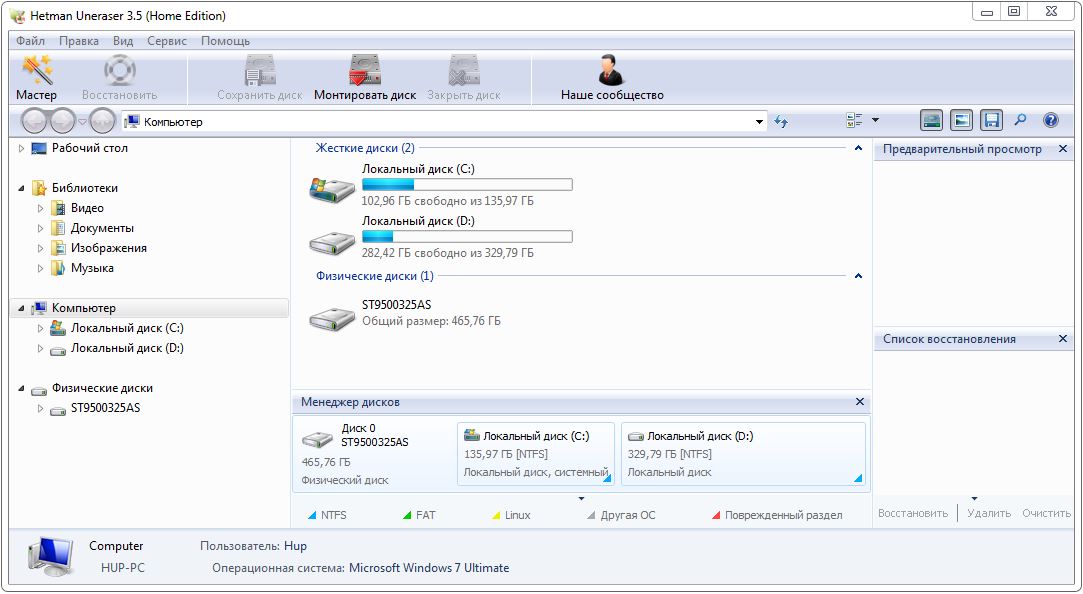
Task: Click Восстановить button in recovery list
Action: [x=912, y=513]
